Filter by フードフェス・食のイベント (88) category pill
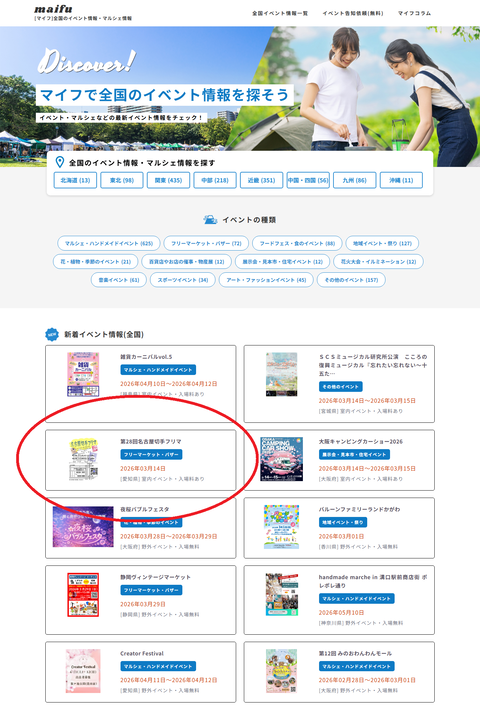480x712 pixels. [x=297, y=243]
